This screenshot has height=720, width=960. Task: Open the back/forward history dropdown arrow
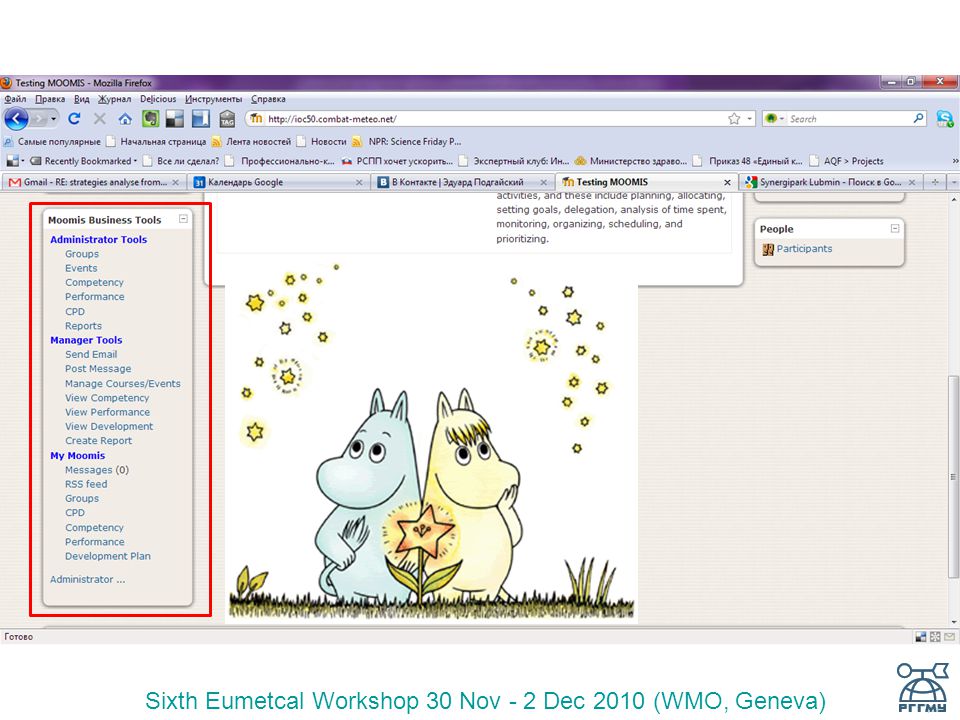coord(54,119)
